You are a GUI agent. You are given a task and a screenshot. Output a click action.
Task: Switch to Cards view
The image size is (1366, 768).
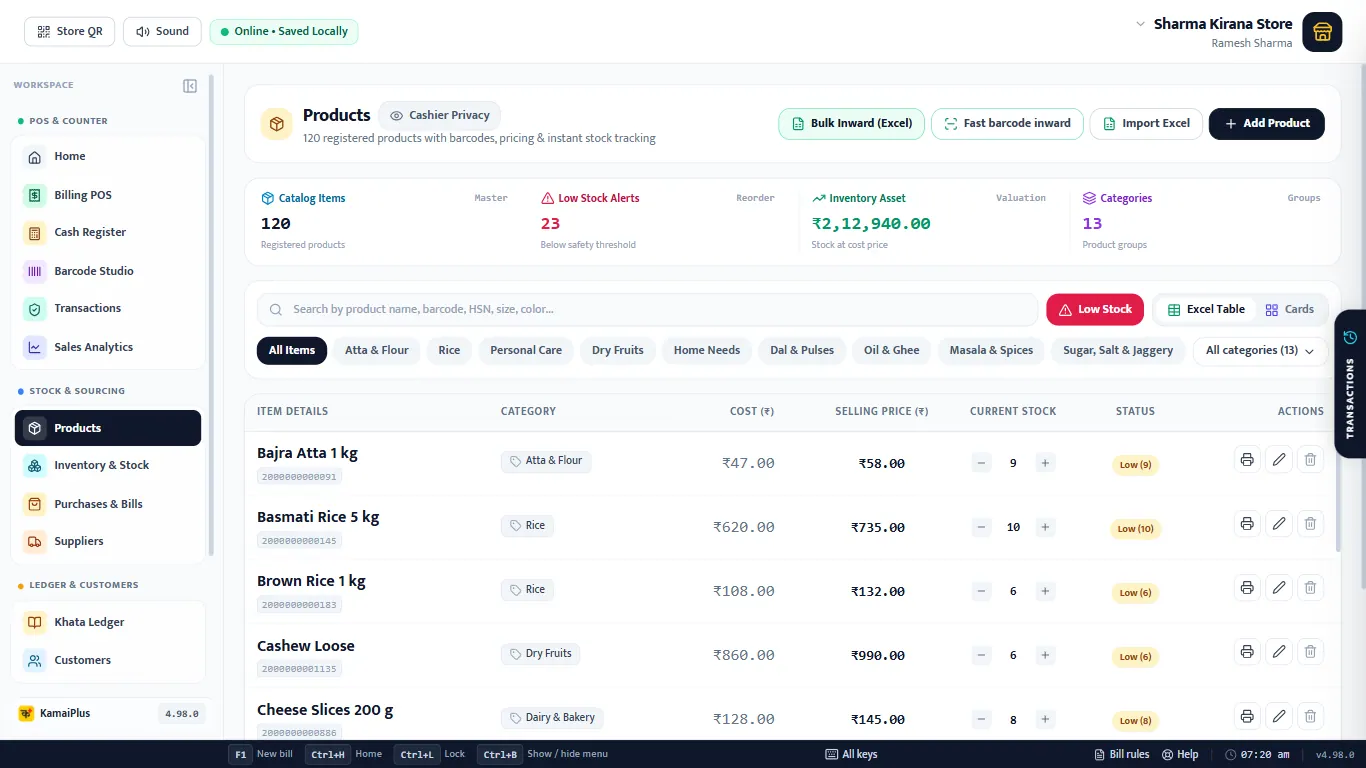click(x=1290, y=310)
